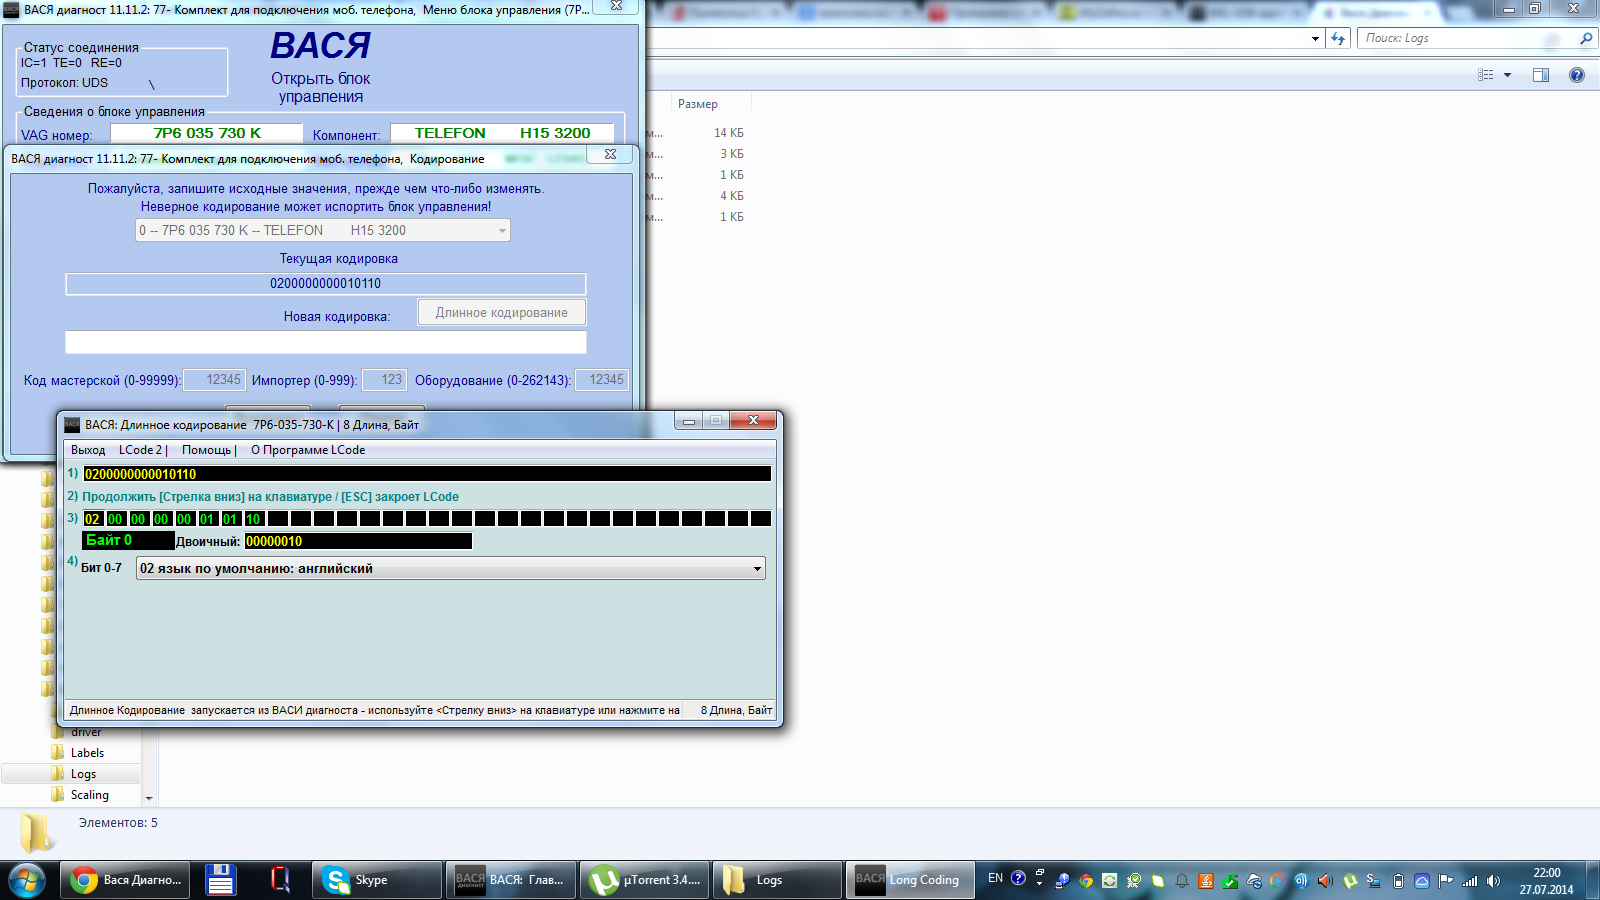Click the Новая кодировка input field
The height and width of the screenshot is (900, 1600).
(325, 343)
